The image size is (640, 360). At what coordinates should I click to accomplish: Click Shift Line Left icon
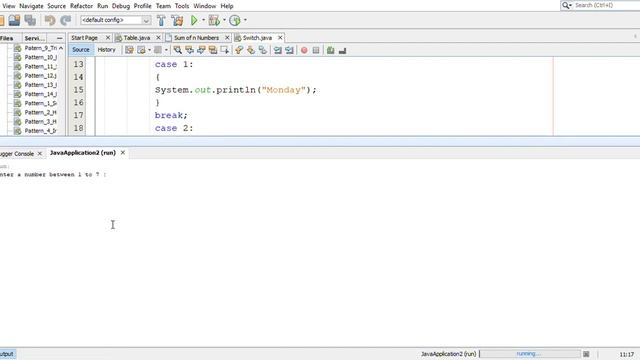278,50
